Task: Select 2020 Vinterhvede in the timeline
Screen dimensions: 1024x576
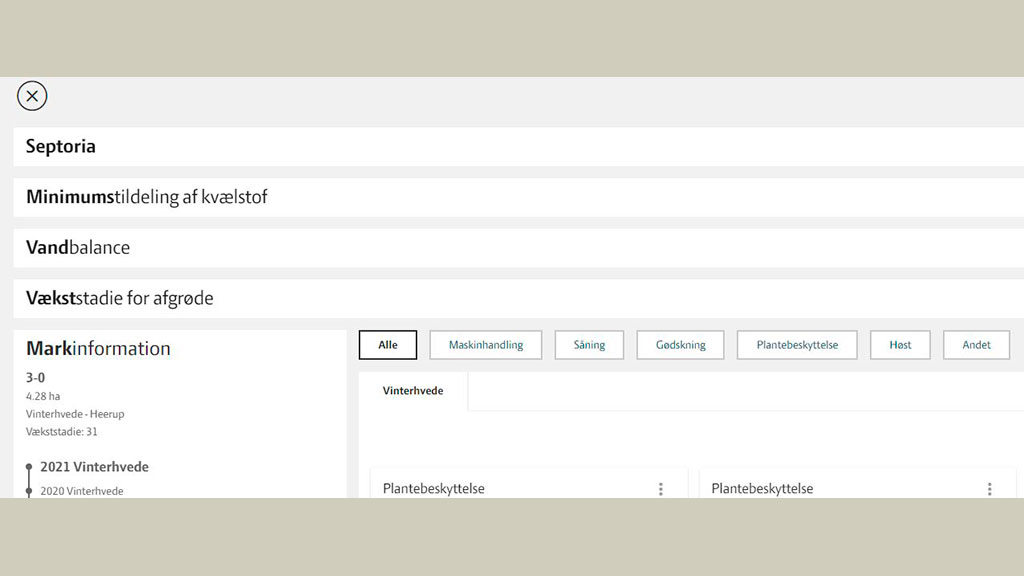Action: click(x=82, y=491)
